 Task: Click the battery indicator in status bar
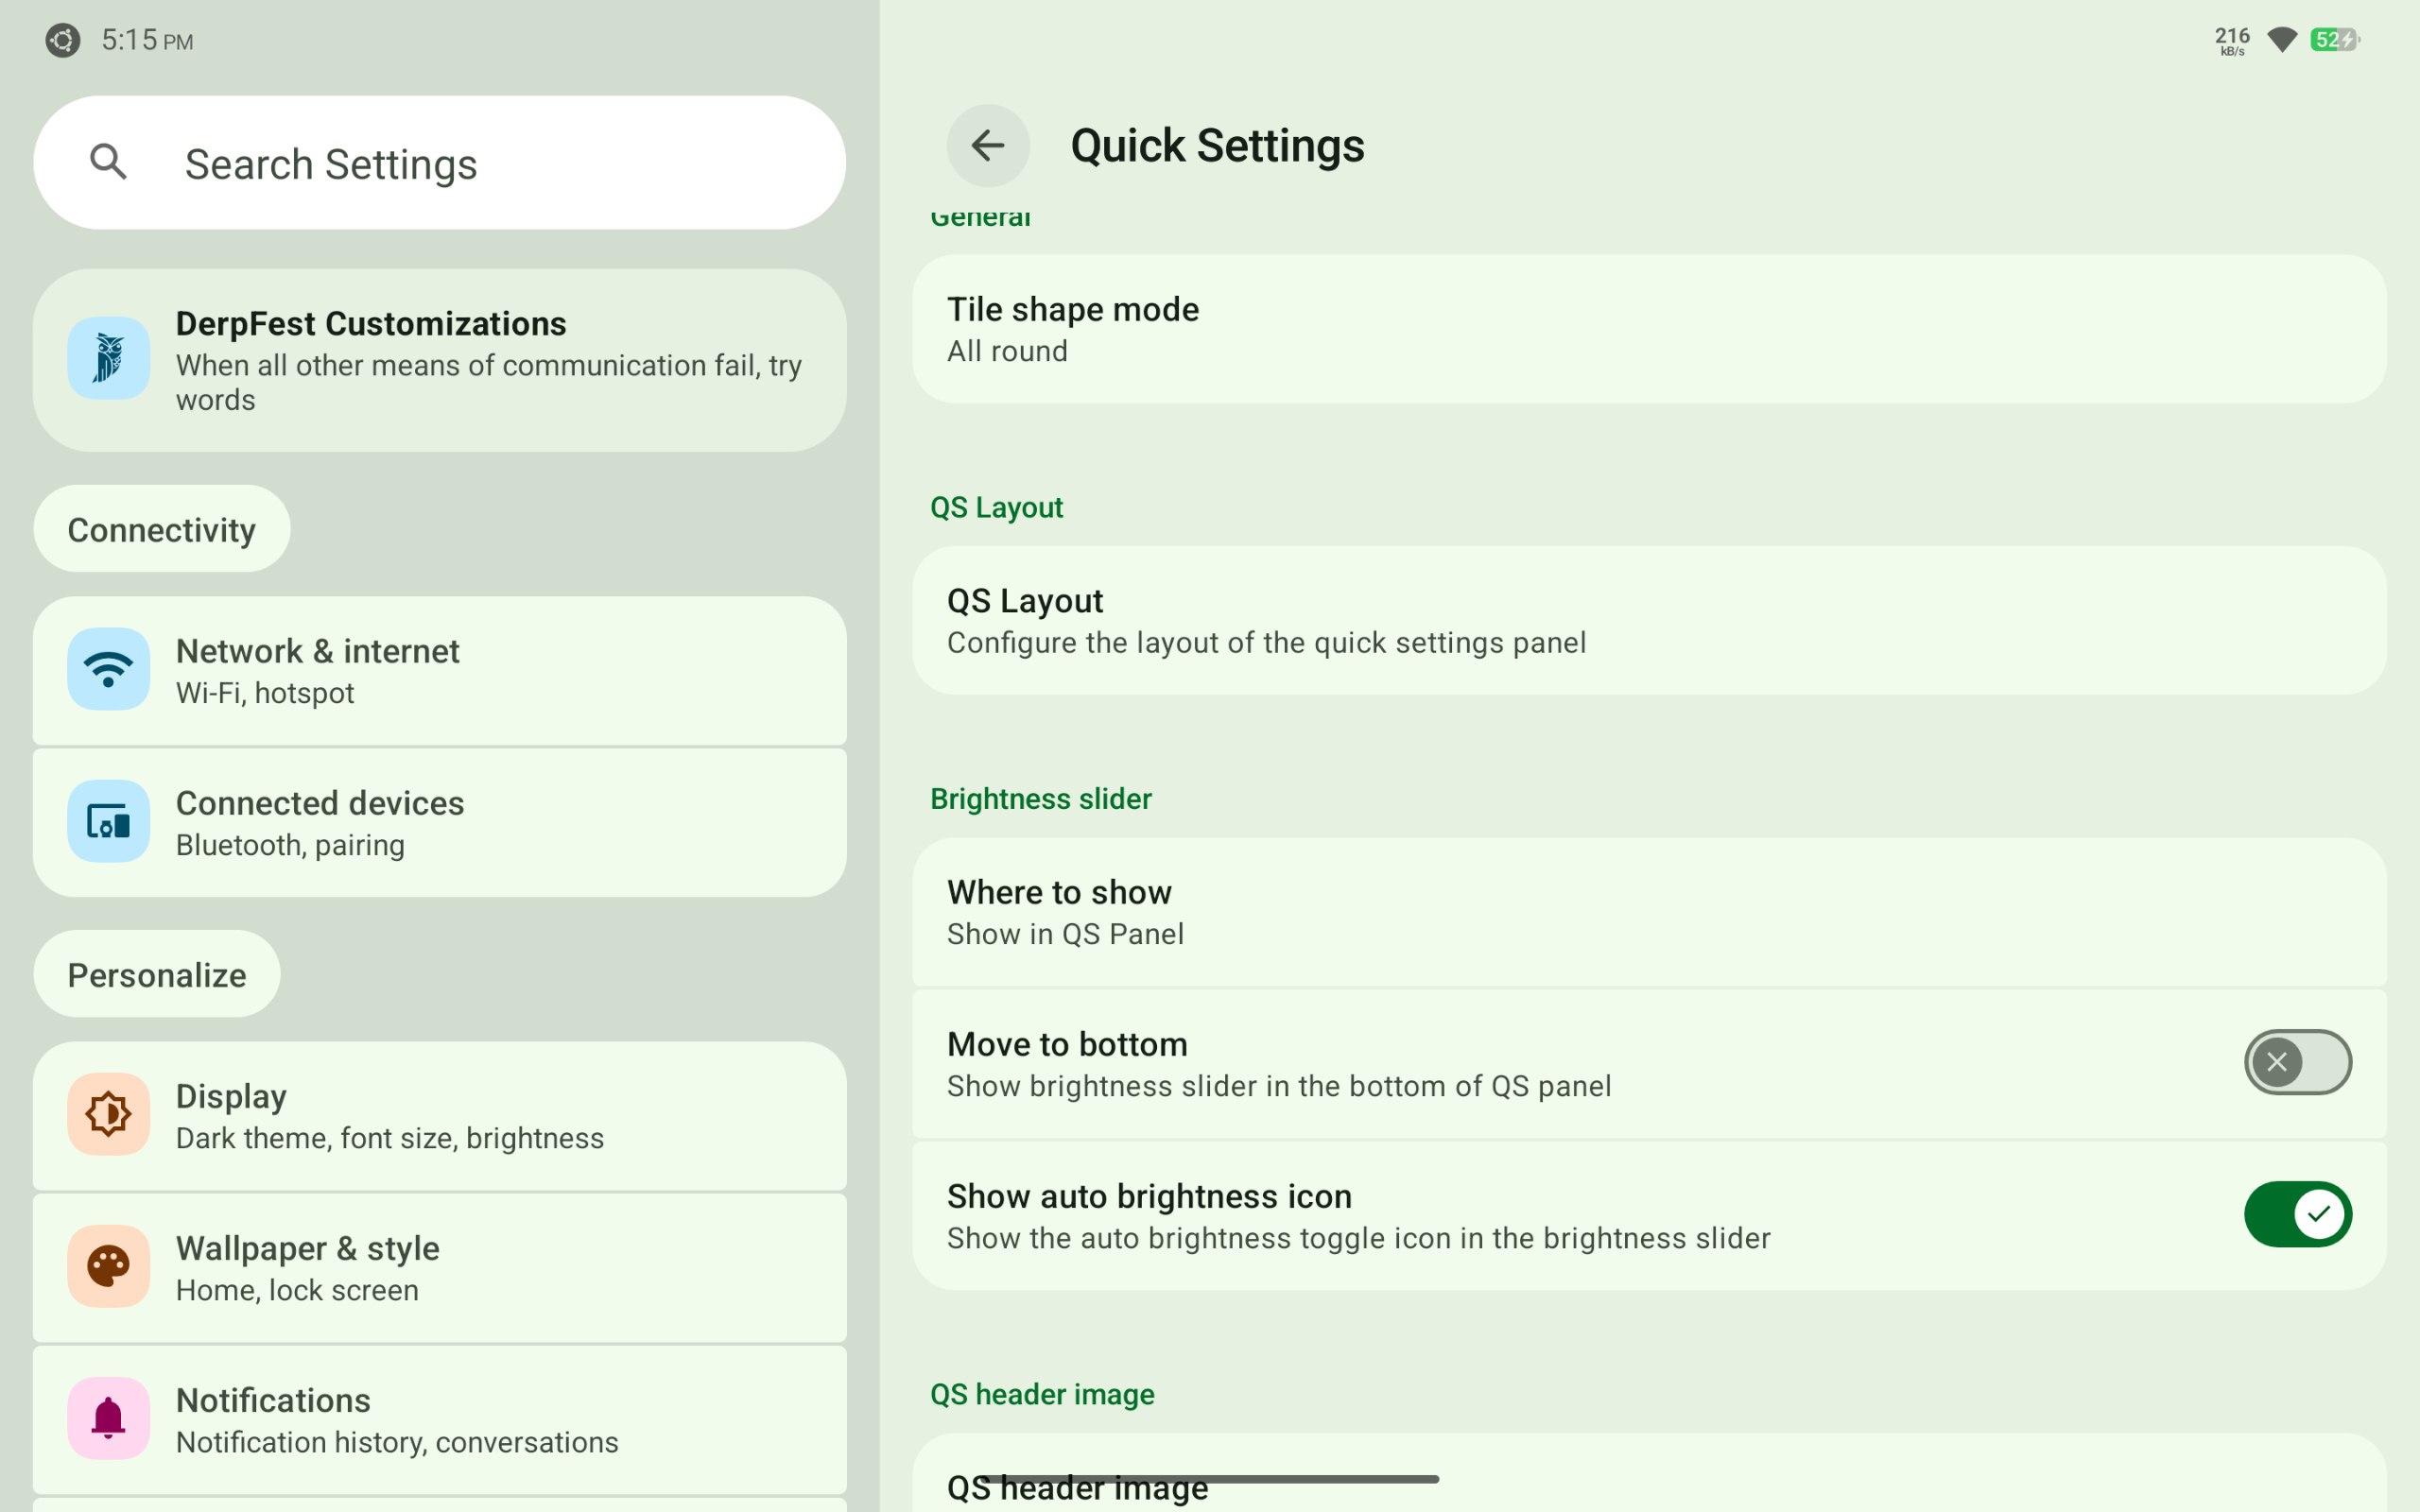click(x=2334, y=40)
